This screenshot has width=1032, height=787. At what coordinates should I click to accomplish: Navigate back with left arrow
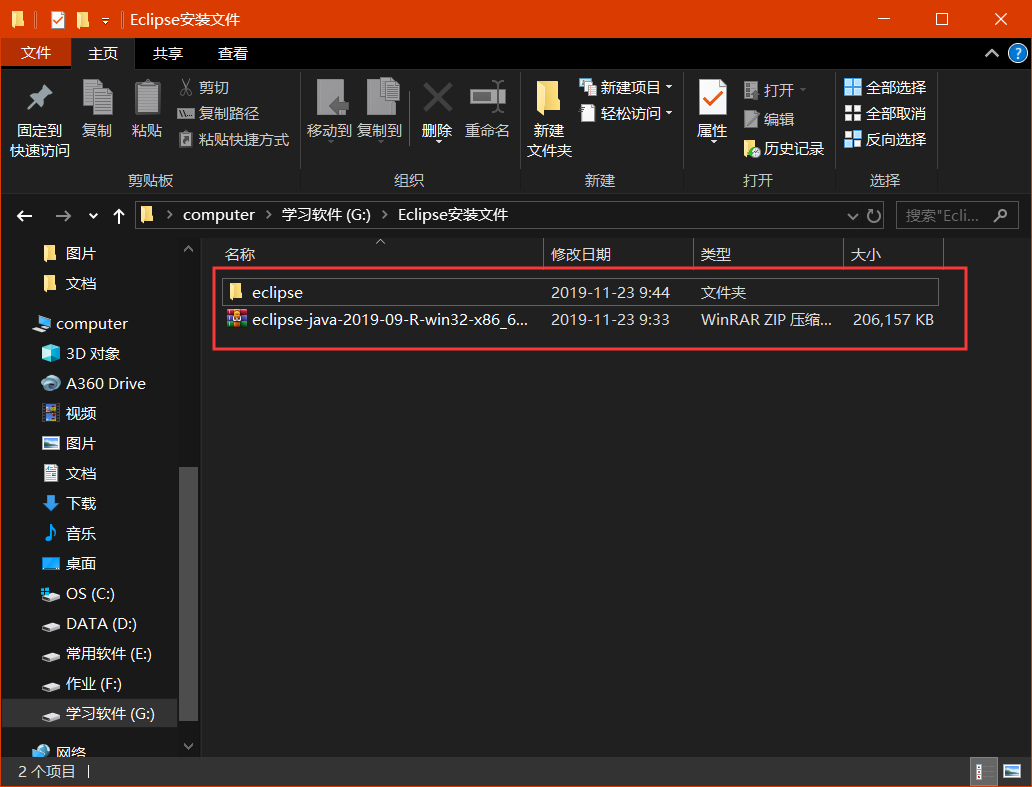coord(25,216)
